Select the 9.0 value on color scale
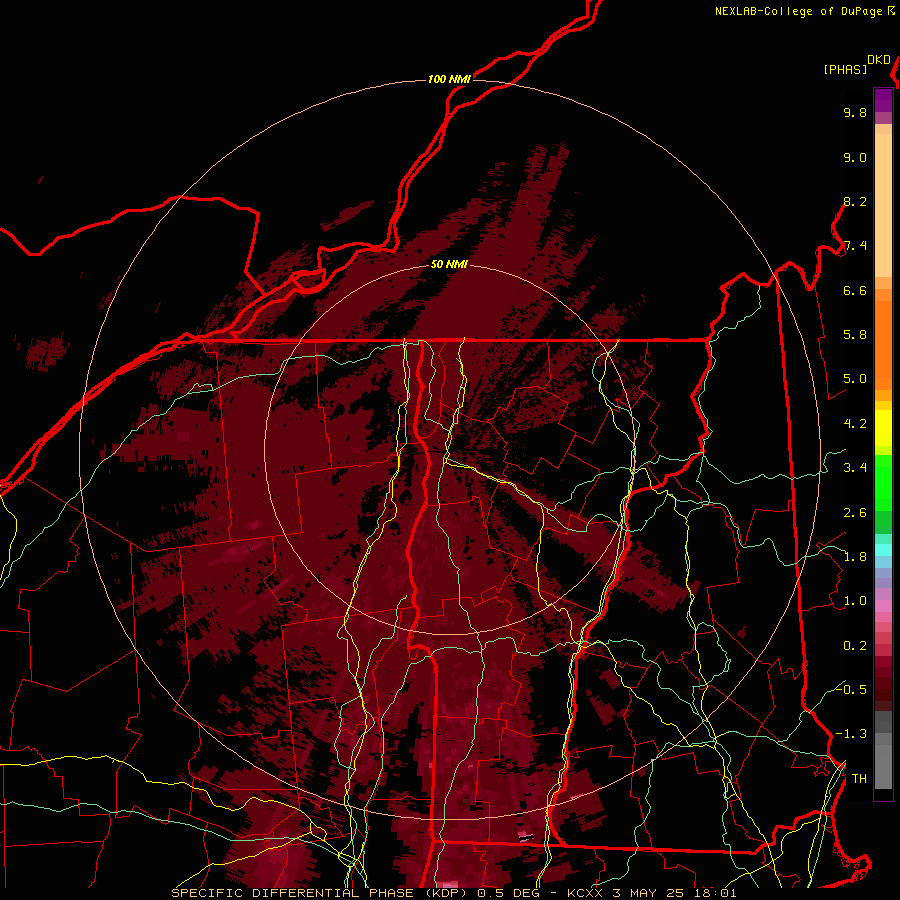Screen dimensions: 900x900 (x=855, y=157)
